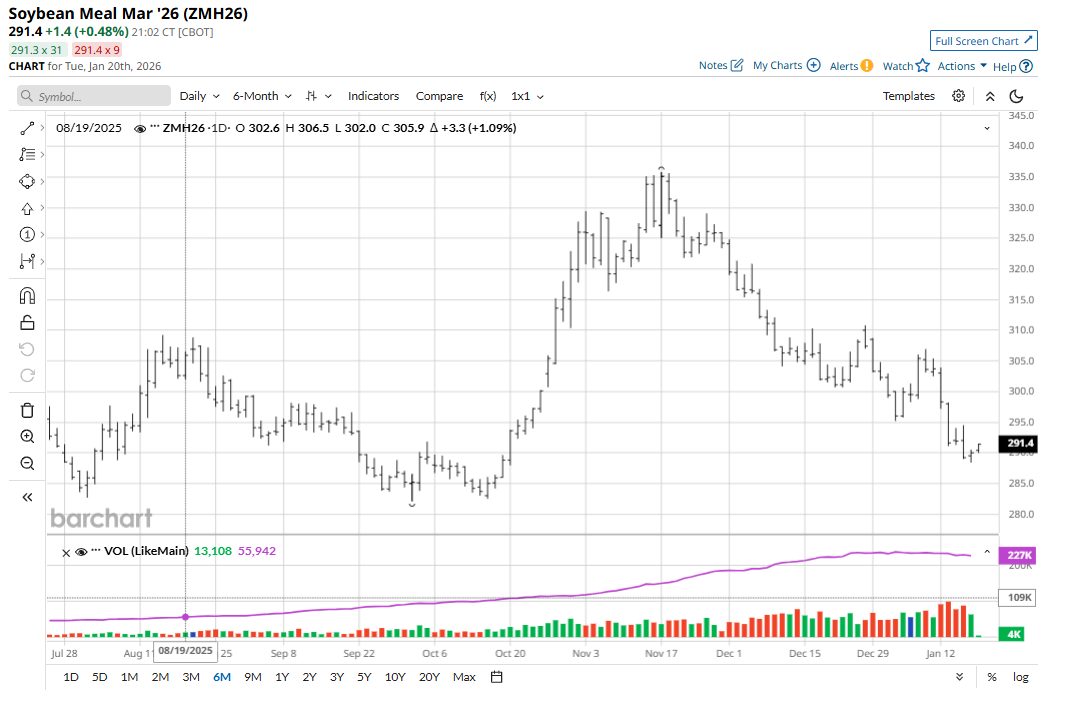Viewport: 1075px width, 716px height.
Task: Open ZMH26 plot options ellipsis
Action: [x=154, y=127]
